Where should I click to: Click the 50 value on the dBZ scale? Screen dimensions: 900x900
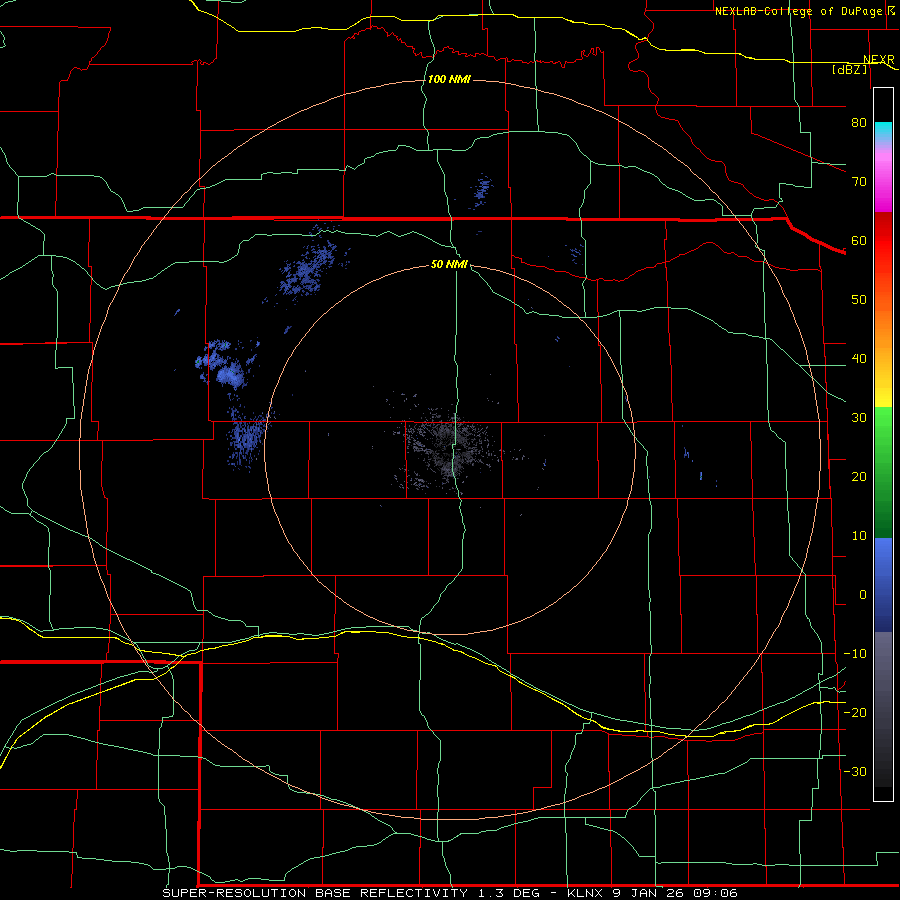pos(859,300)
